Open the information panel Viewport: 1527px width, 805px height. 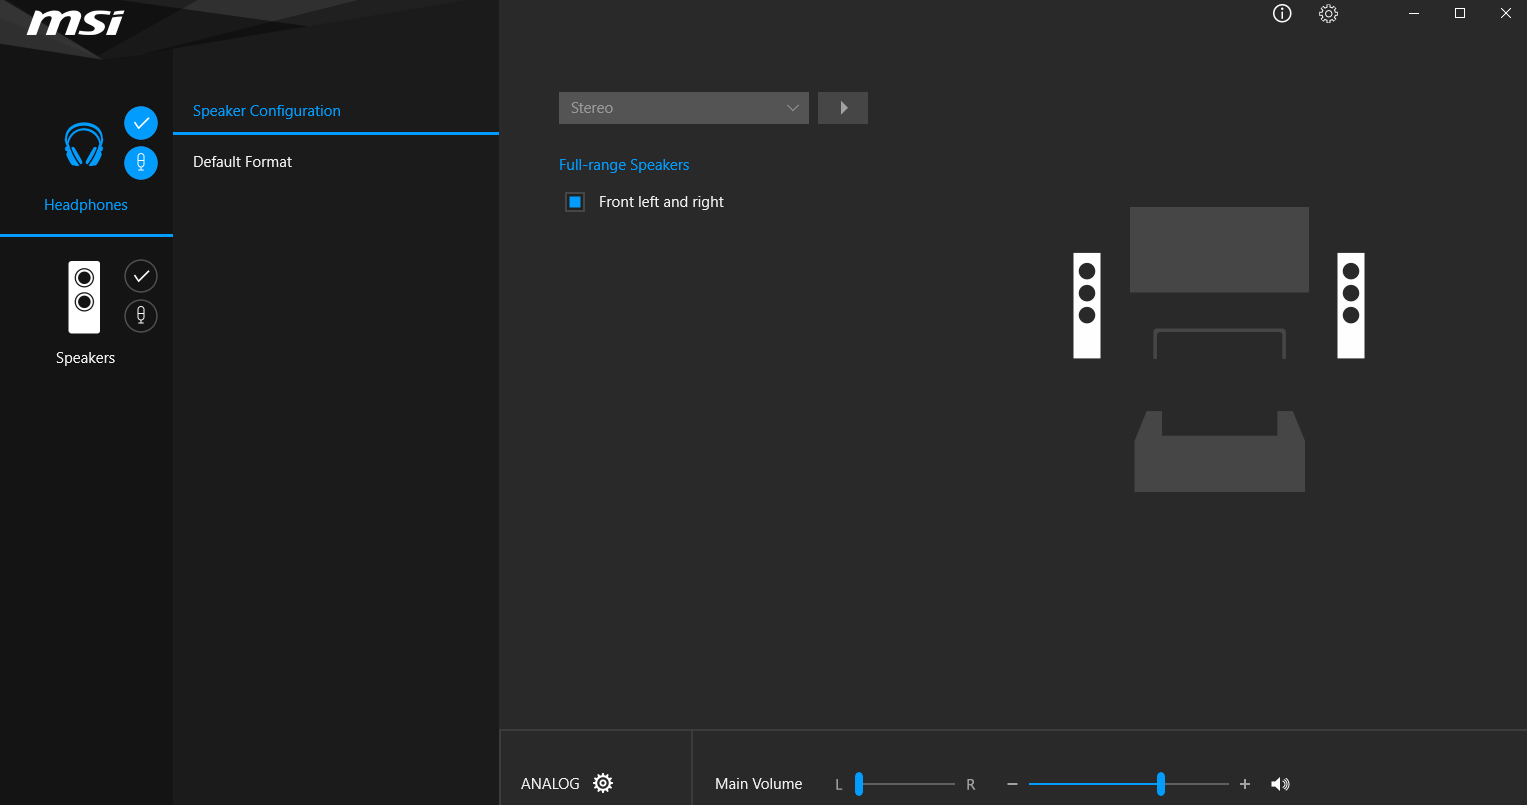1281,14
